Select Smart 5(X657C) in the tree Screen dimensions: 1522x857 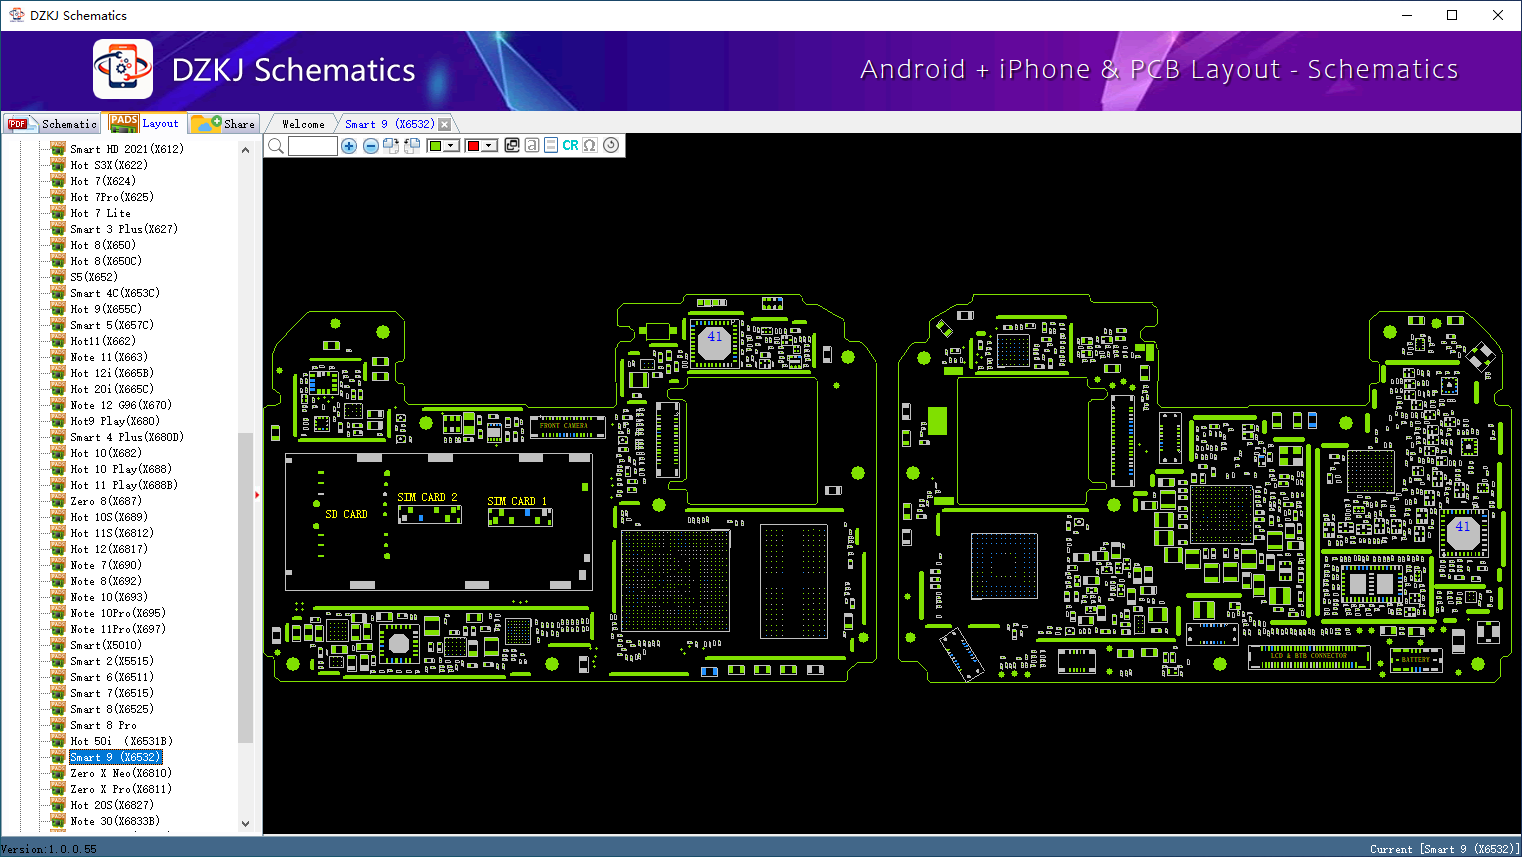[112, 325]
